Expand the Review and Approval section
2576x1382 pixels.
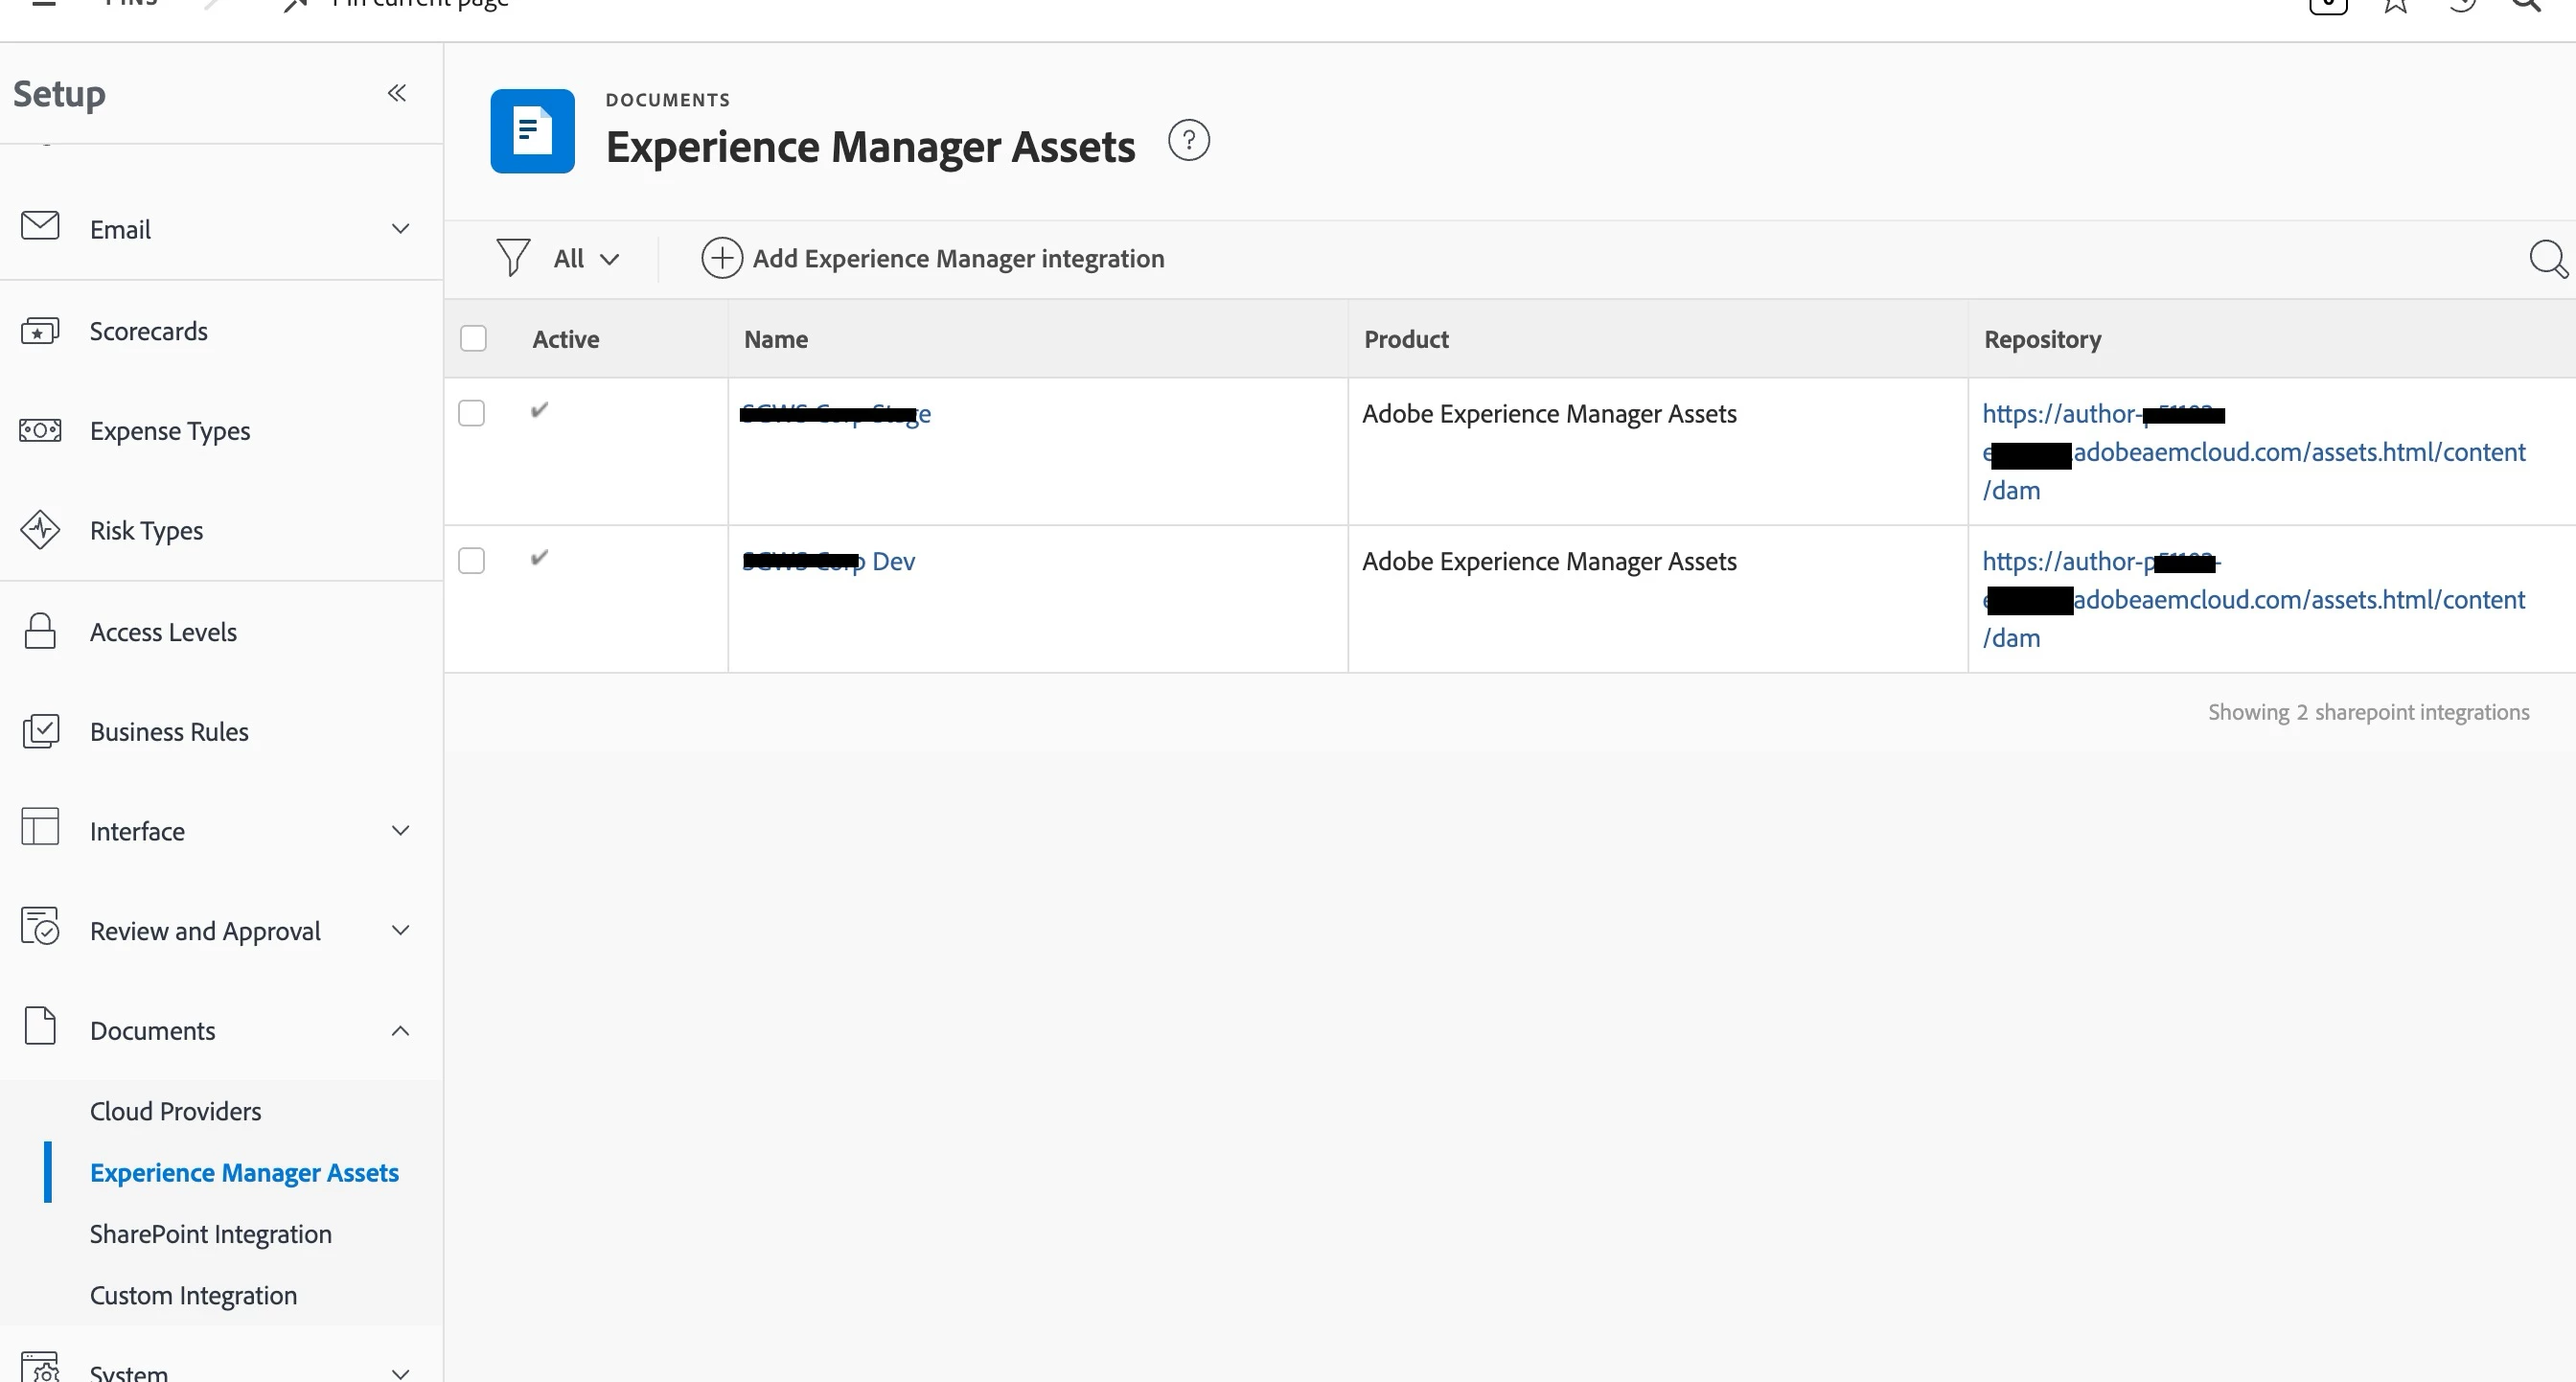(400, 931)
